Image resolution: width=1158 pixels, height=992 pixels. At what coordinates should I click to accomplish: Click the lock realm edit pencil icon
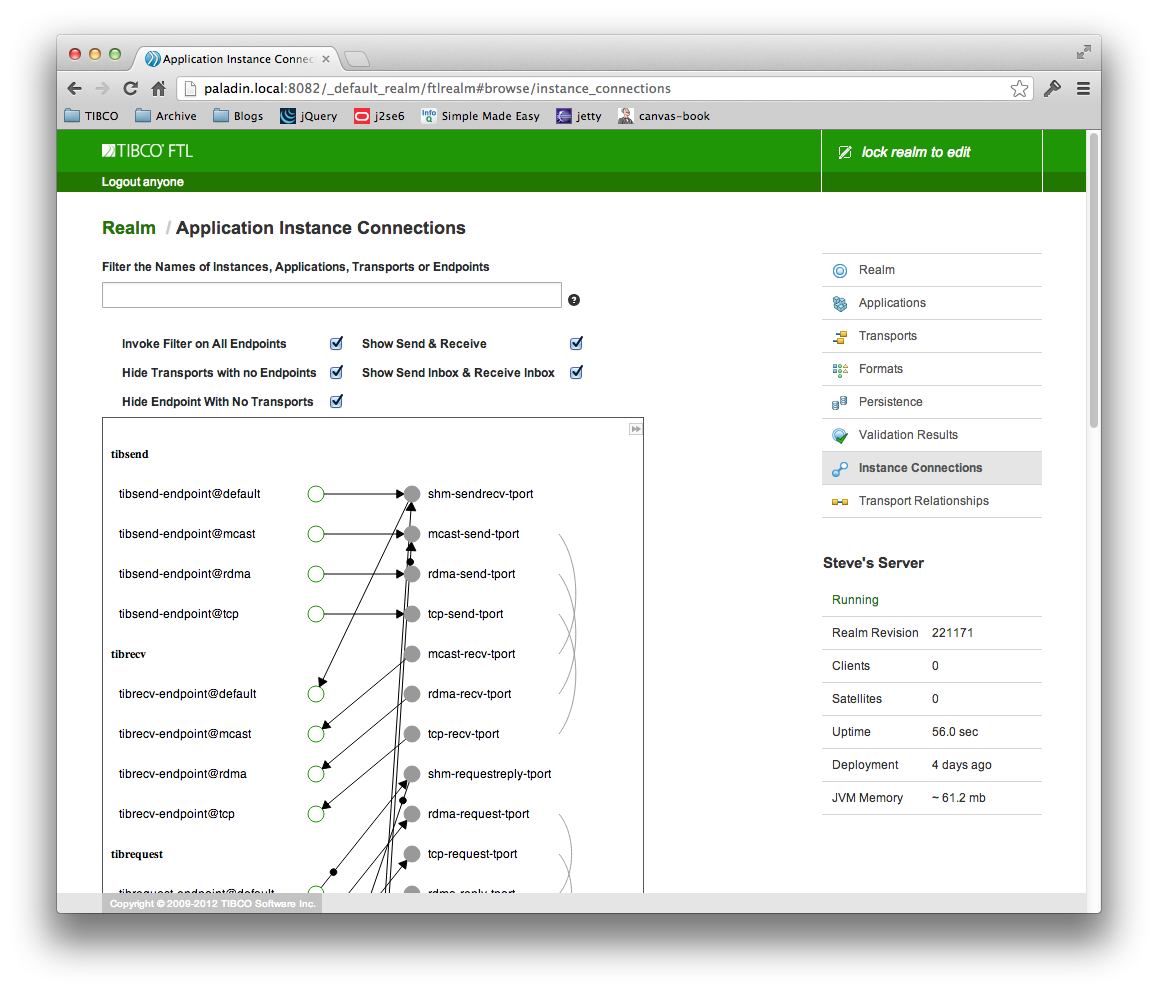[x=845, y=152]
